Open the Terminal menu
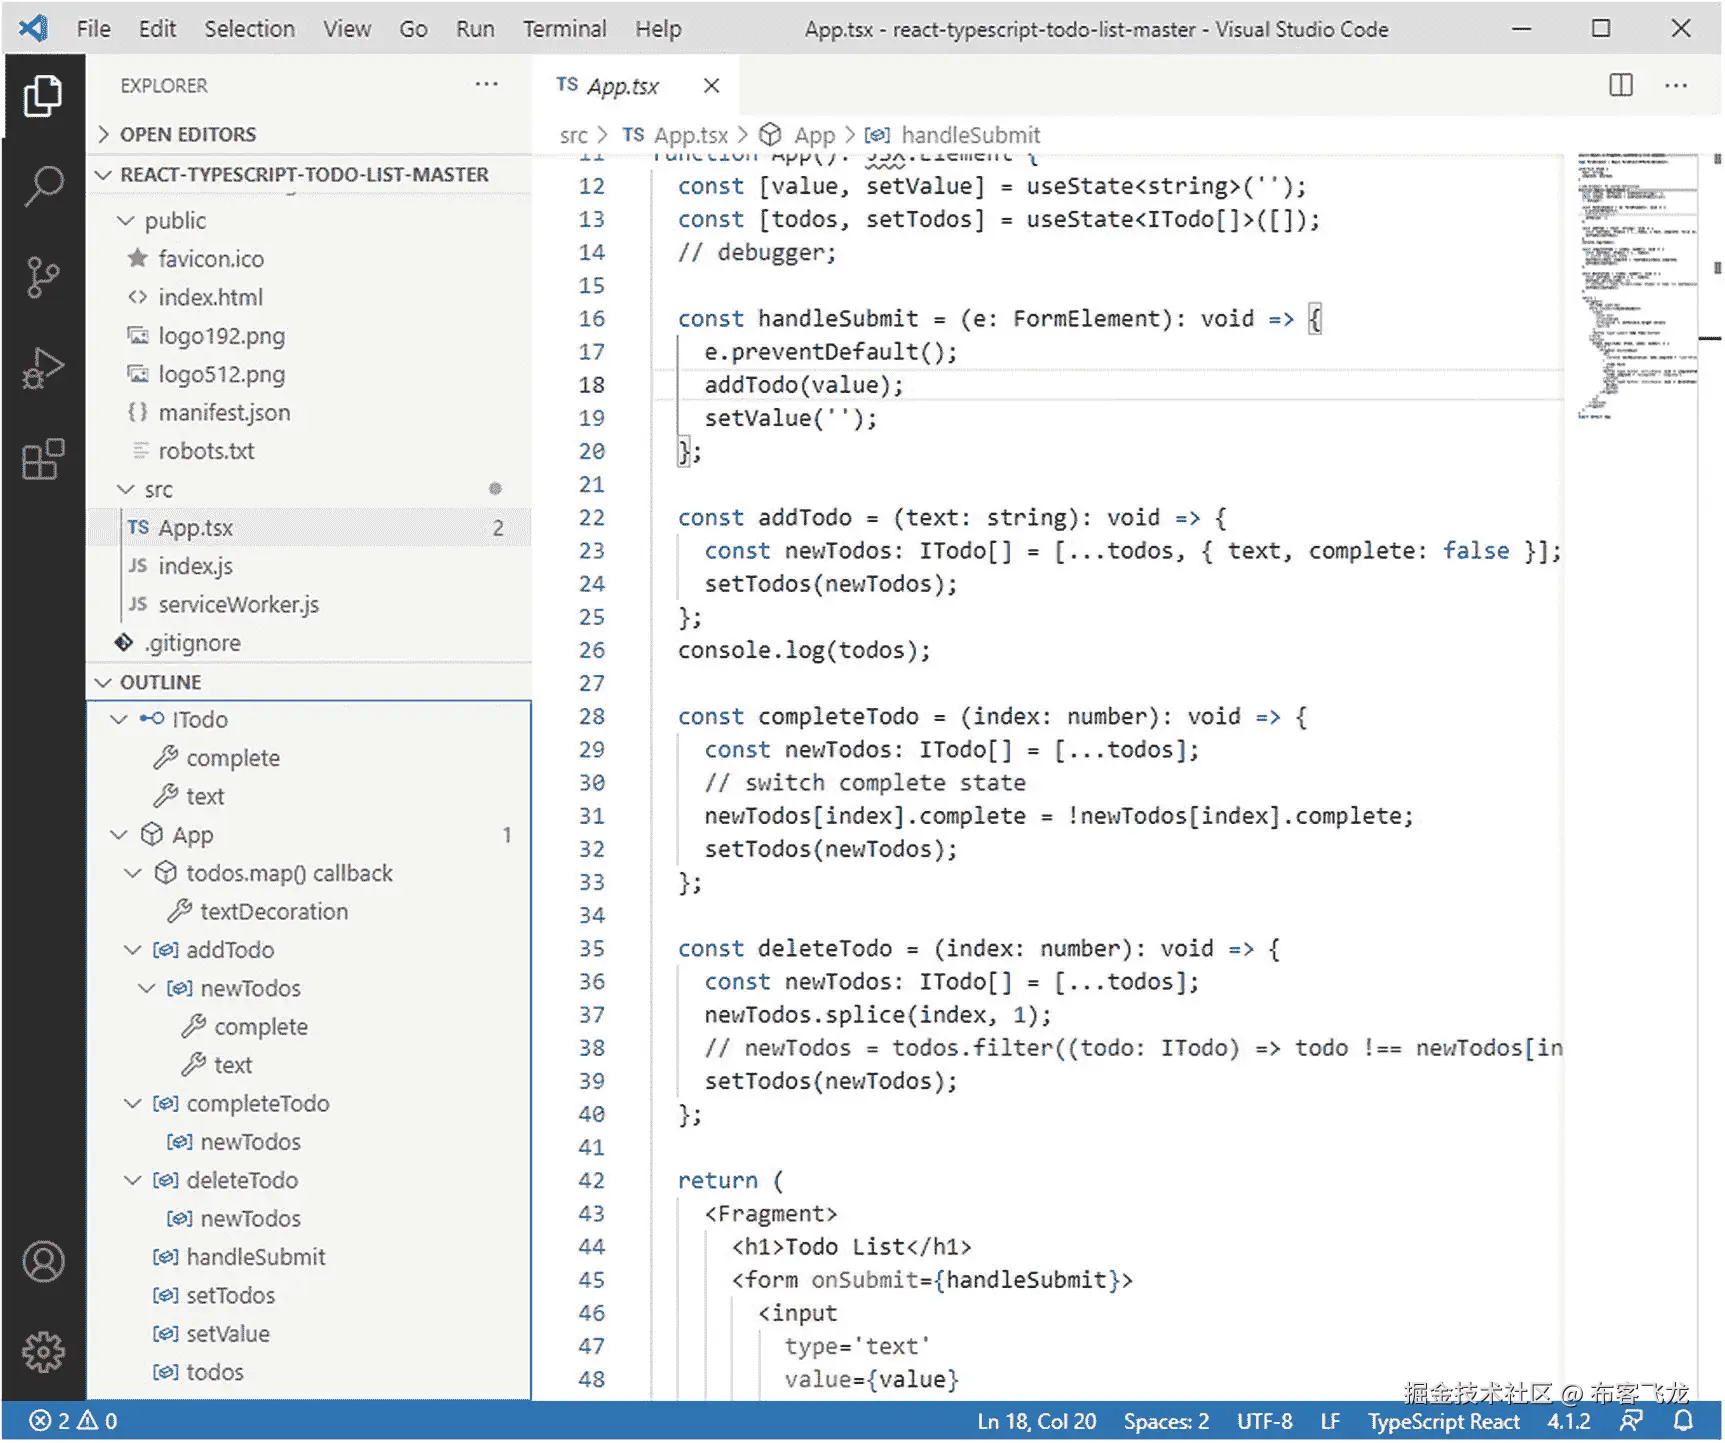 pyautogui.click(x=564, y=28)
